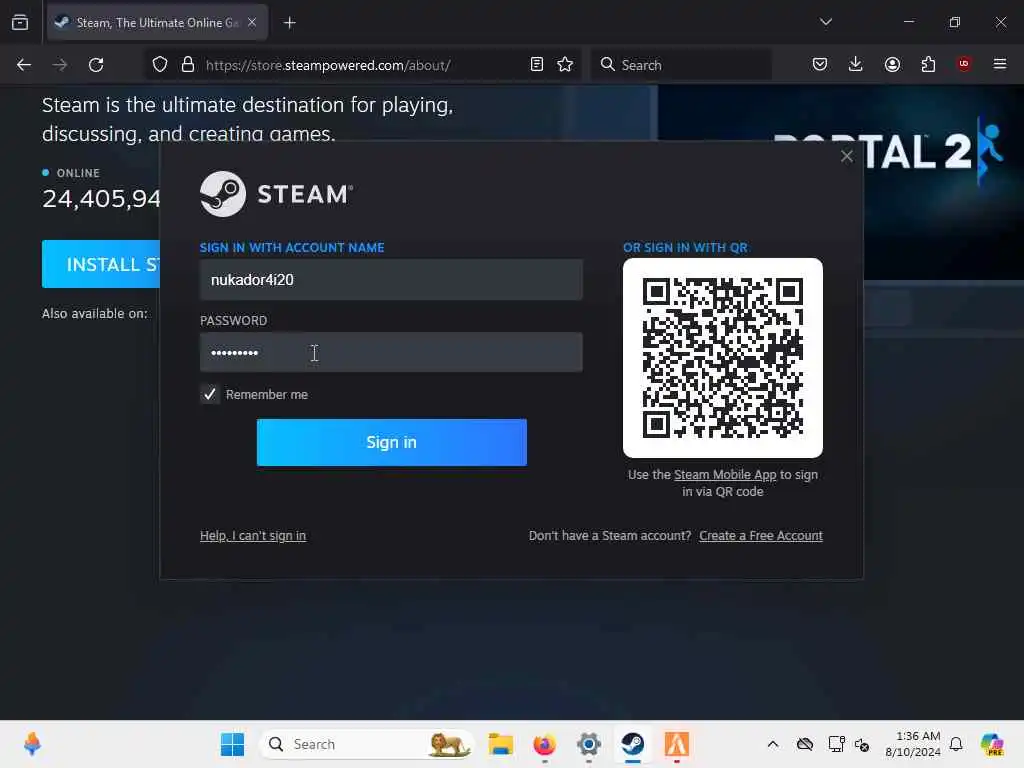Viewport: 1024px width, 768px height.
Task: Click the address bar URL
Action: coord(328,65)
